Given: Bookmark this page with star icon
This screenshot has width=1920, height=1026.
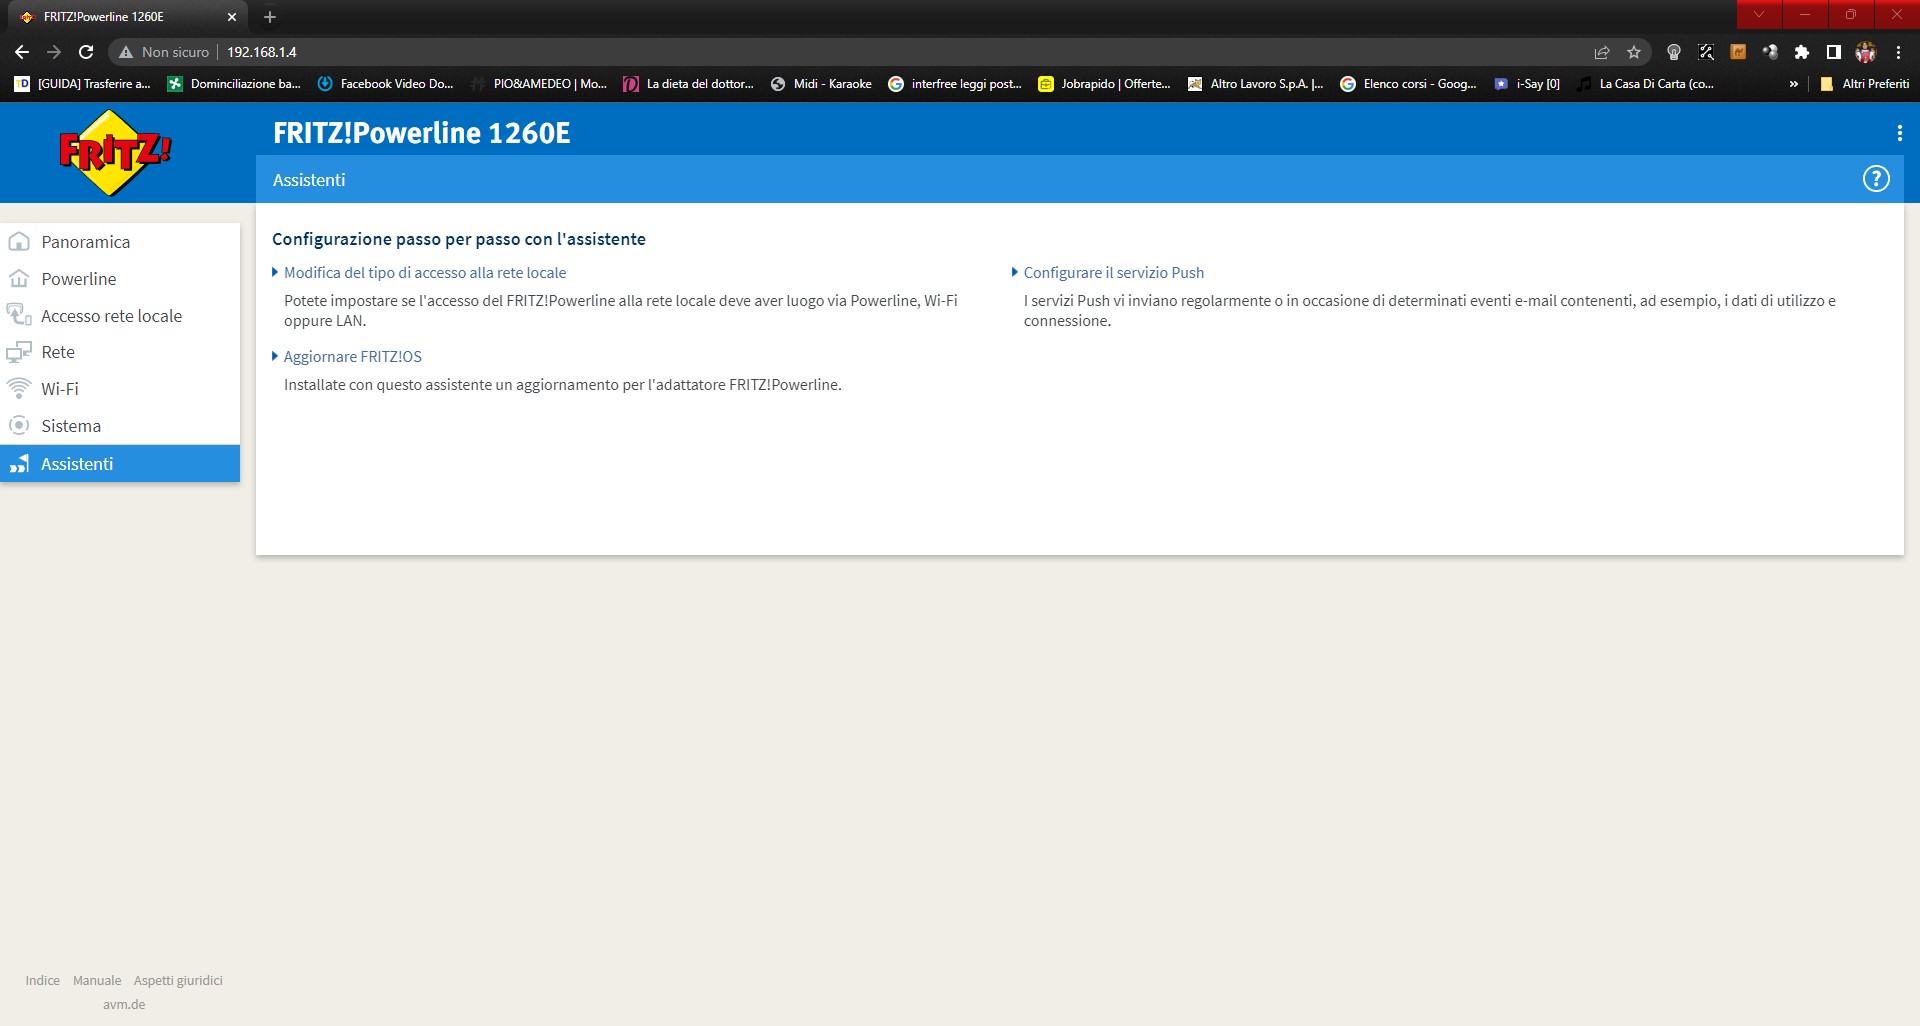Looking at the screenshot, I should pyautogui.click(x=1634, y=52).
